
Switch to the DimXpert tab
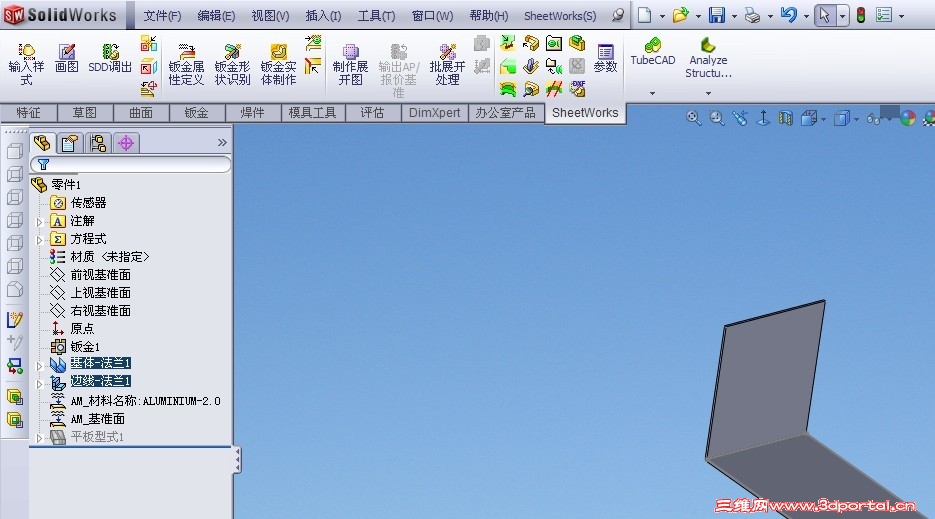tap(435, 113)
